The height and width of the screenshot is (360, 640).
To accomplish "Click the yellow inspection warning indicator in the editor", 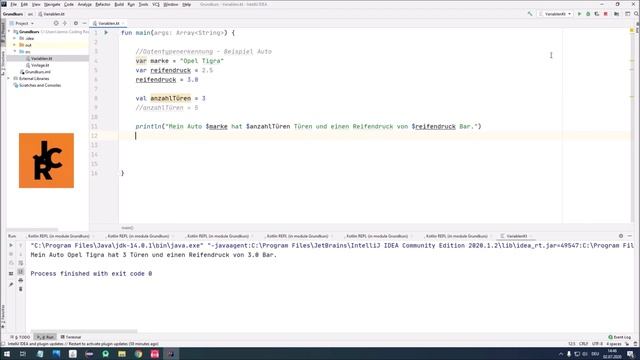I will pyautogui.click(x=632, y=31).
